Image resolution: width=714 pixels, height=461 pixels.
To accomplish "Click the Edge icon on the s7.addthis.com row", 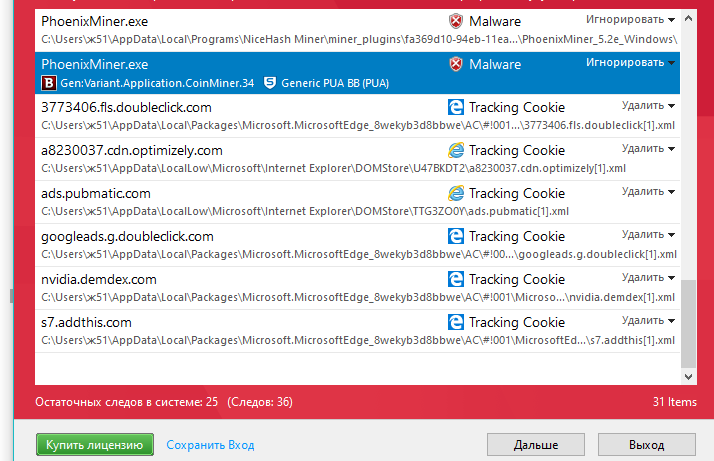I will [456, 322].
